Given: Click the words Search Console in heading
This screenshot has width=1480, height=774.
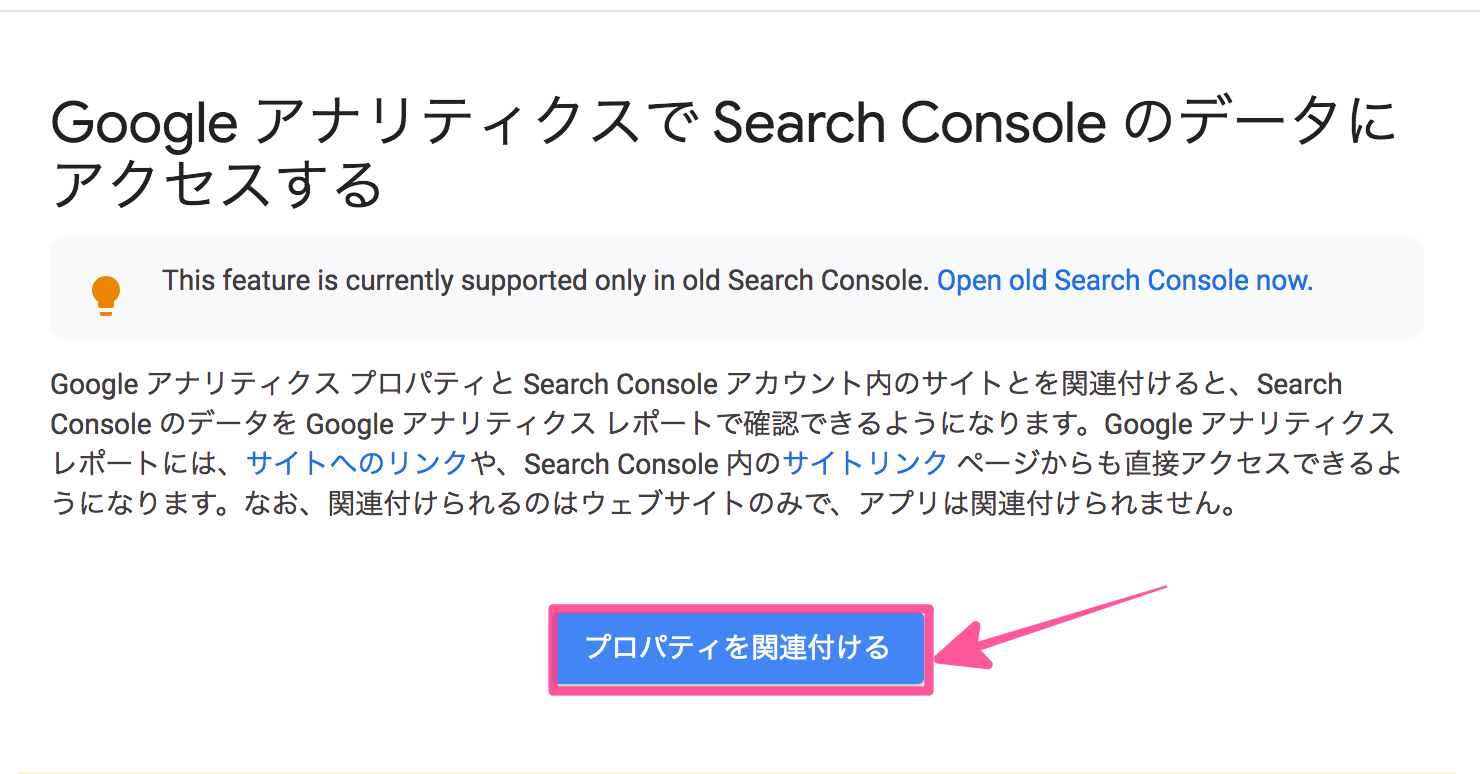Looking at the screenshot, I should click(x=908, y=124).
